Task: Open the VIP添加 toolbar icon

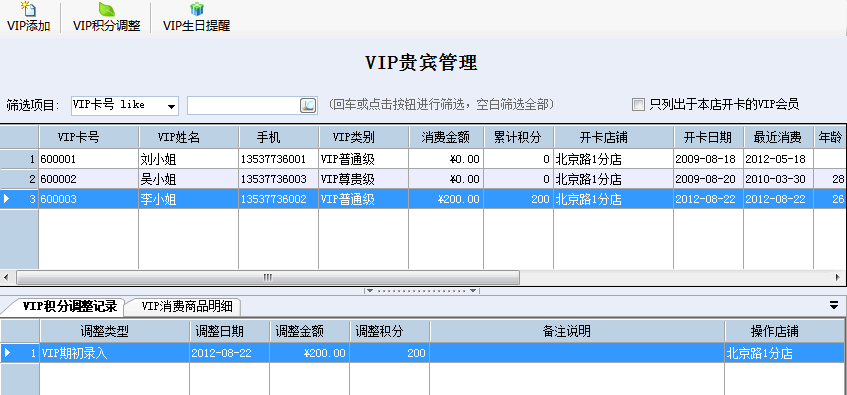Action: pos(28,9)
